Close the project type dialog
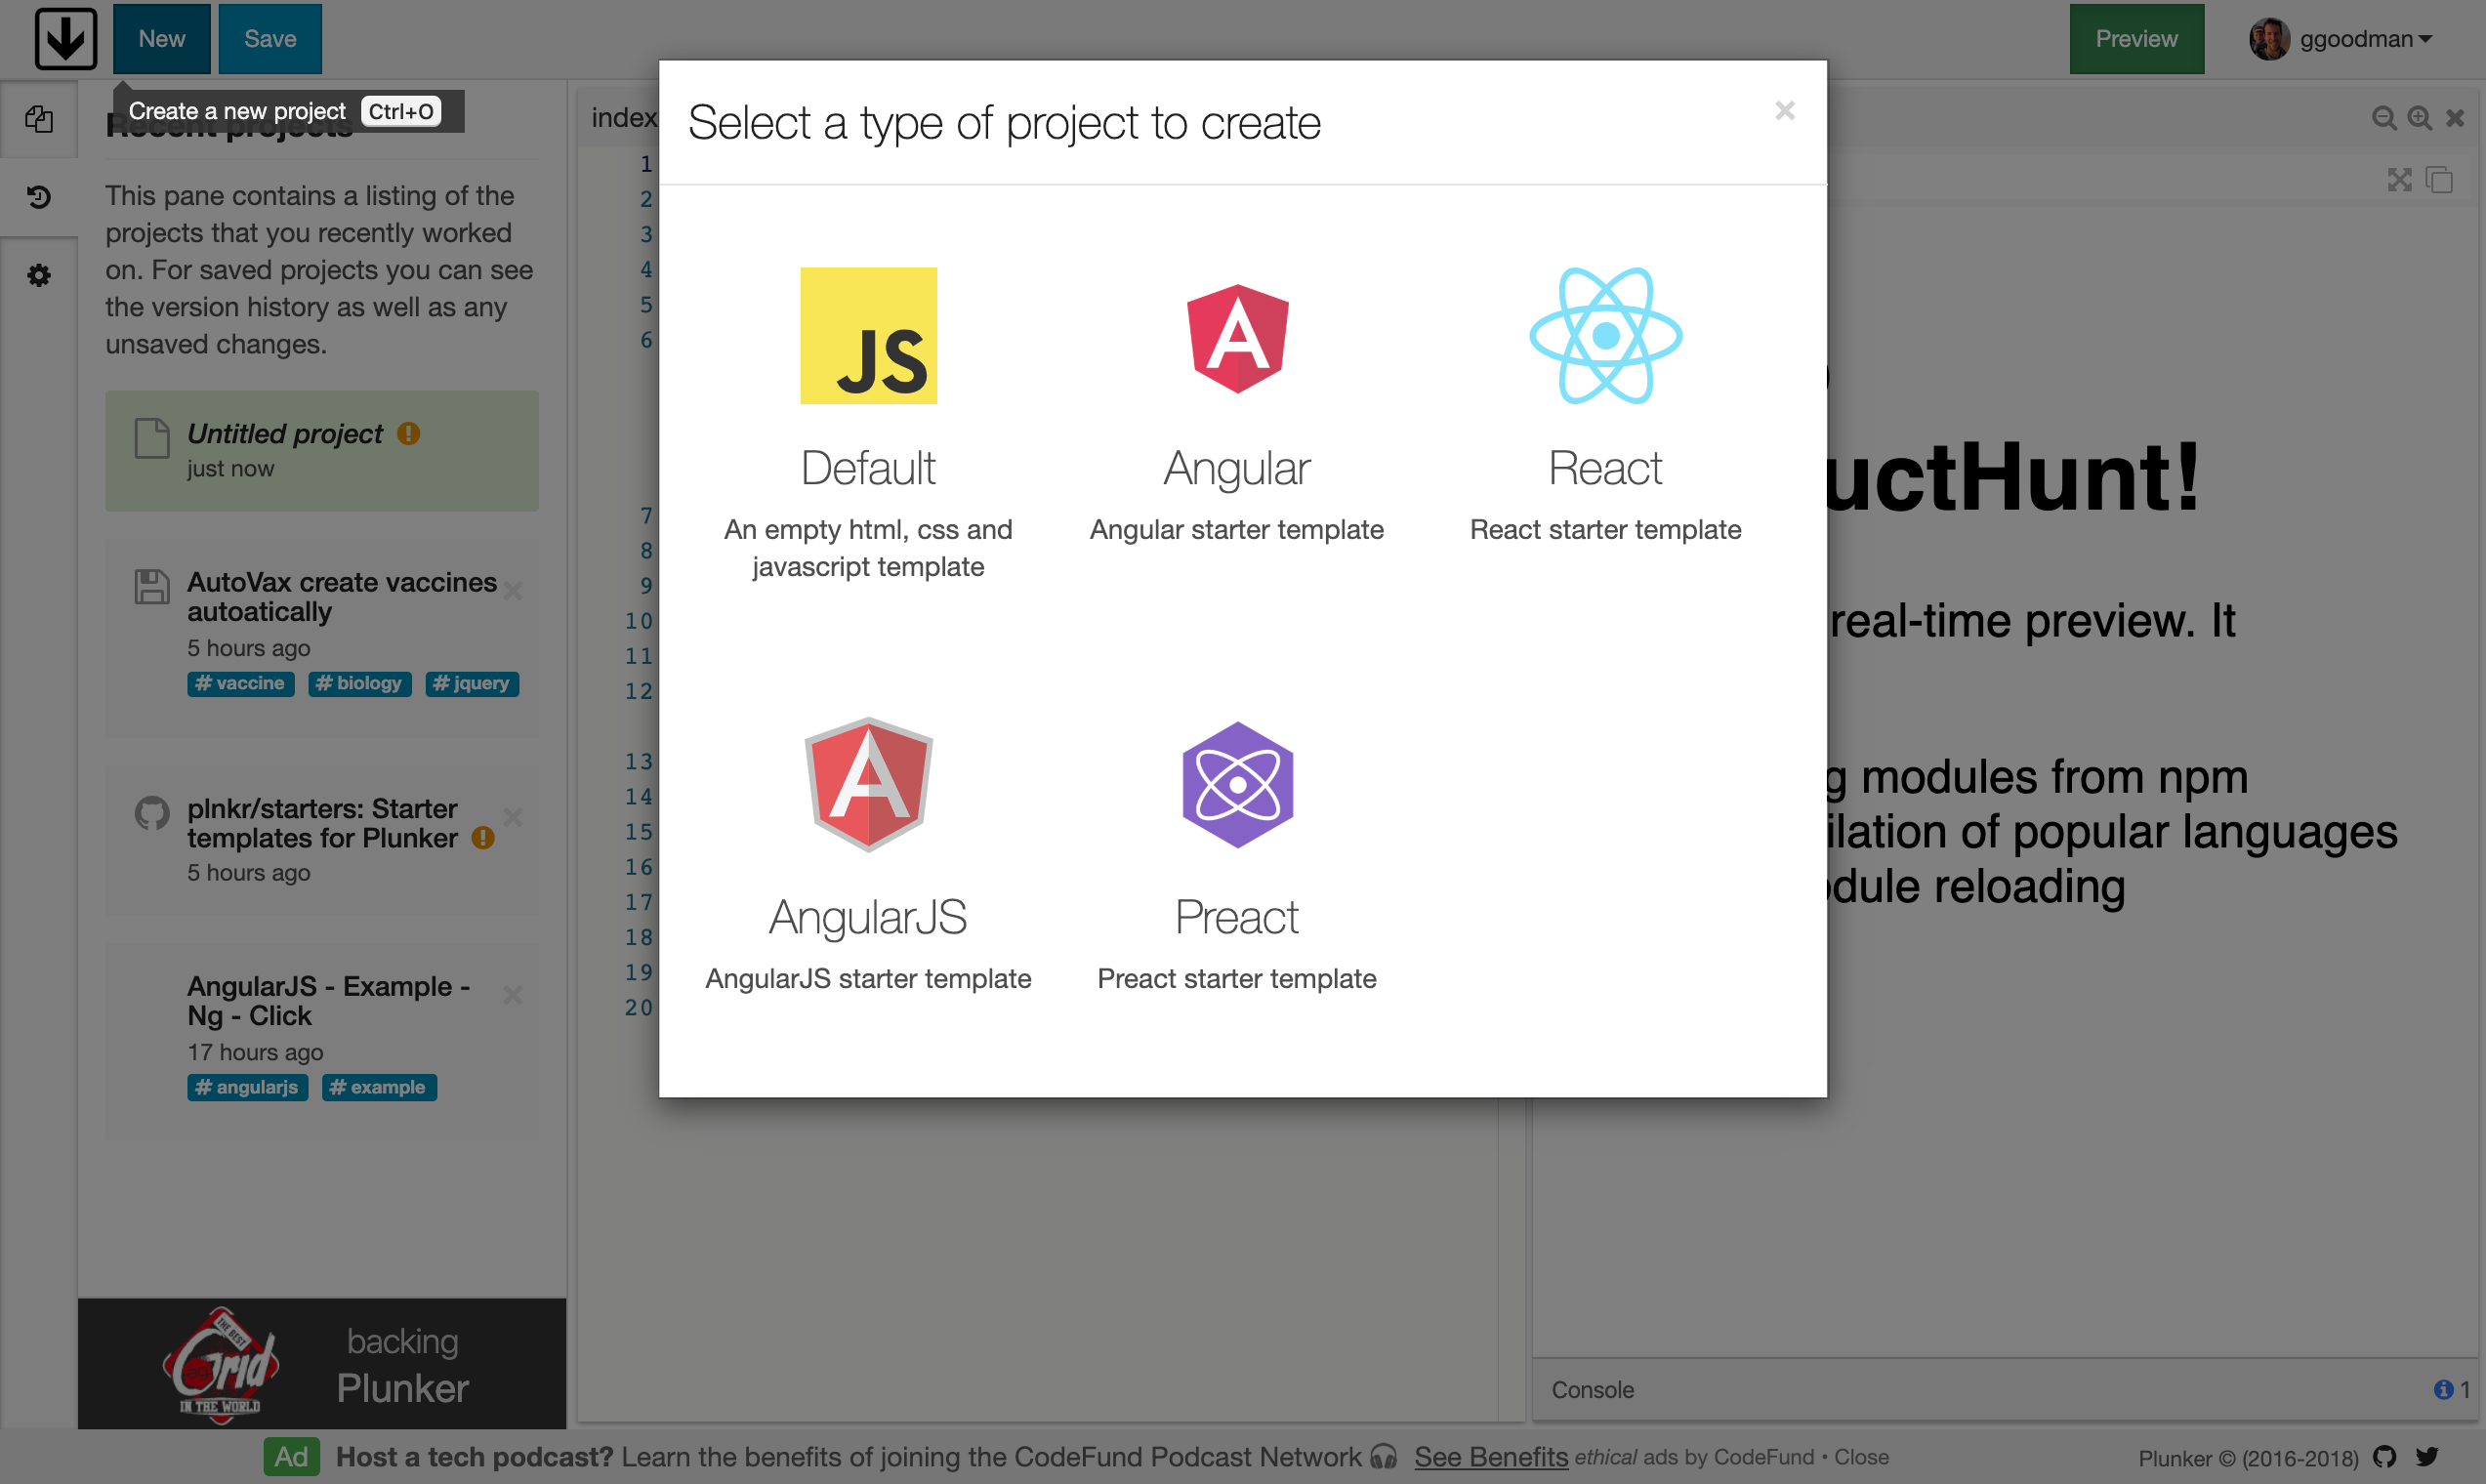 click(1784, 110)
